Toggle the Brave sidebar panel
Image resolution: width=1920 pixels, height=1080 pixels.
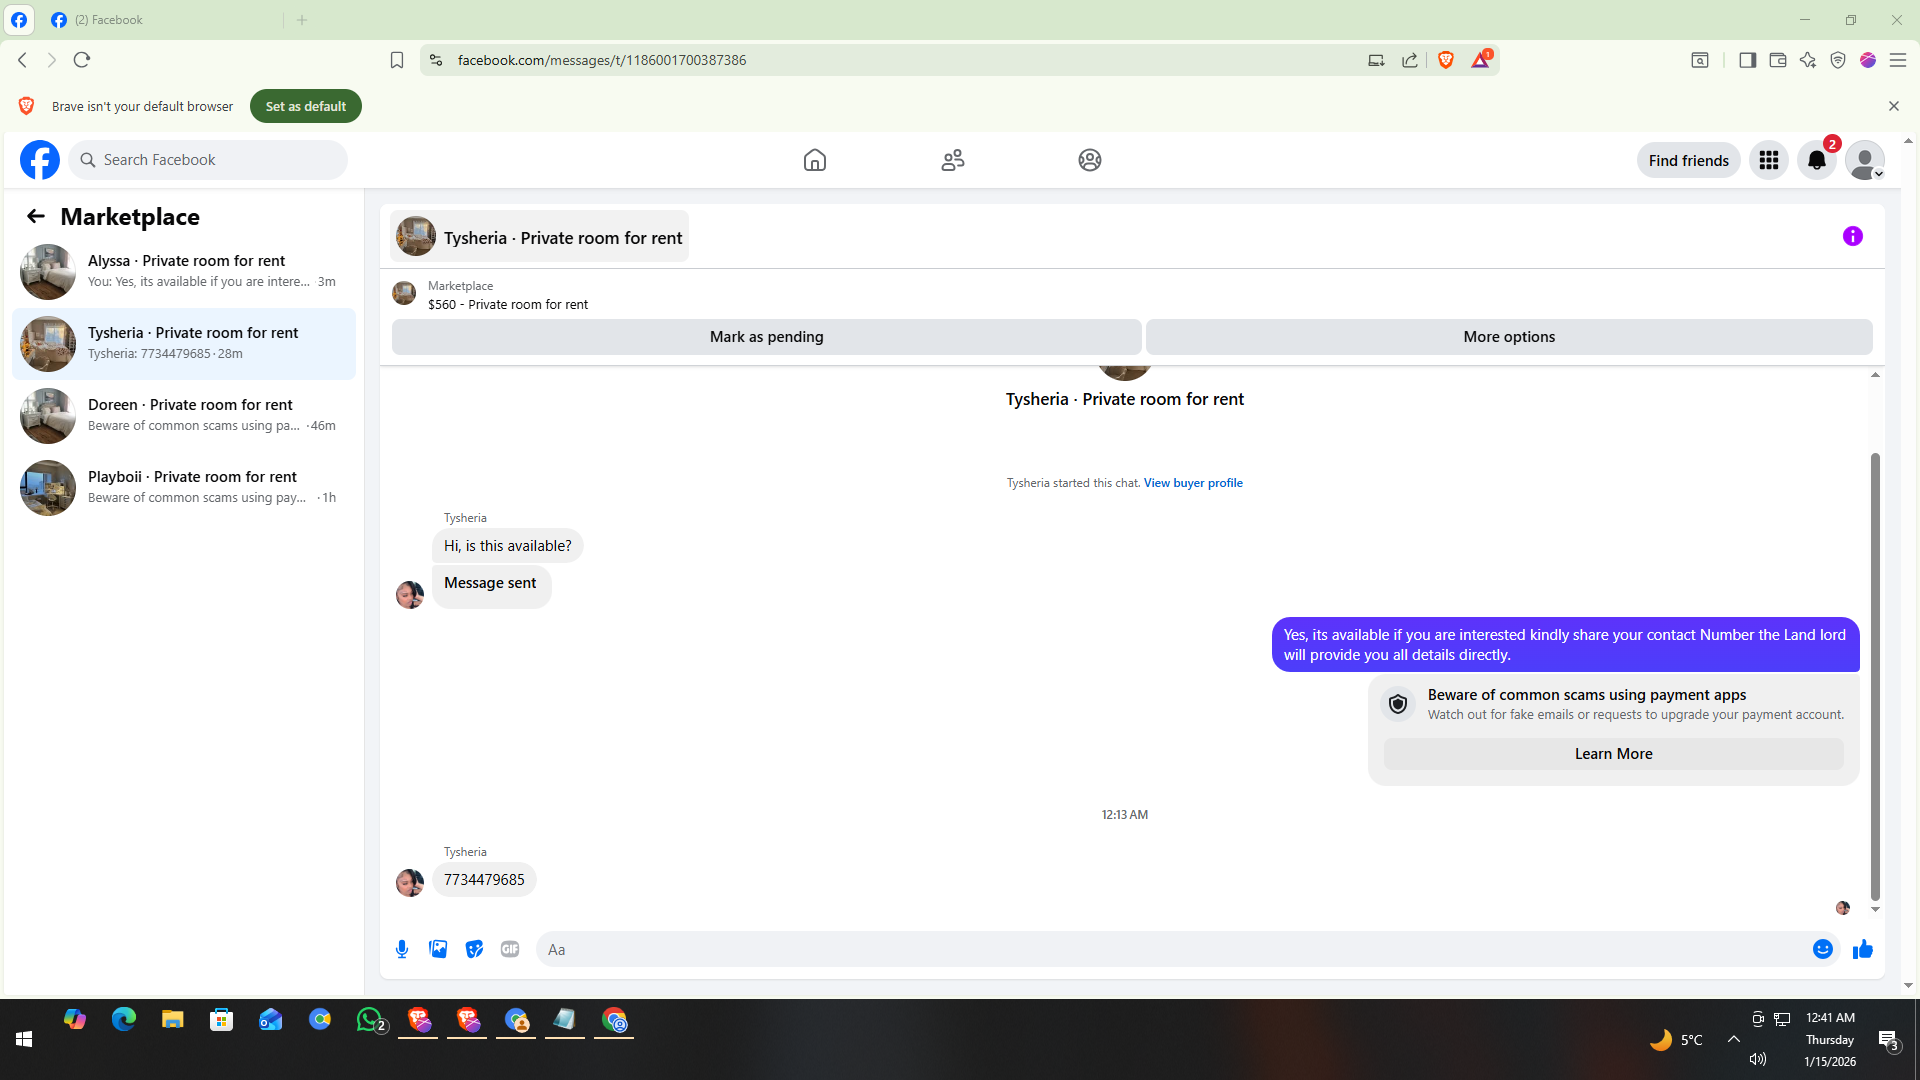click(1747, 60)
